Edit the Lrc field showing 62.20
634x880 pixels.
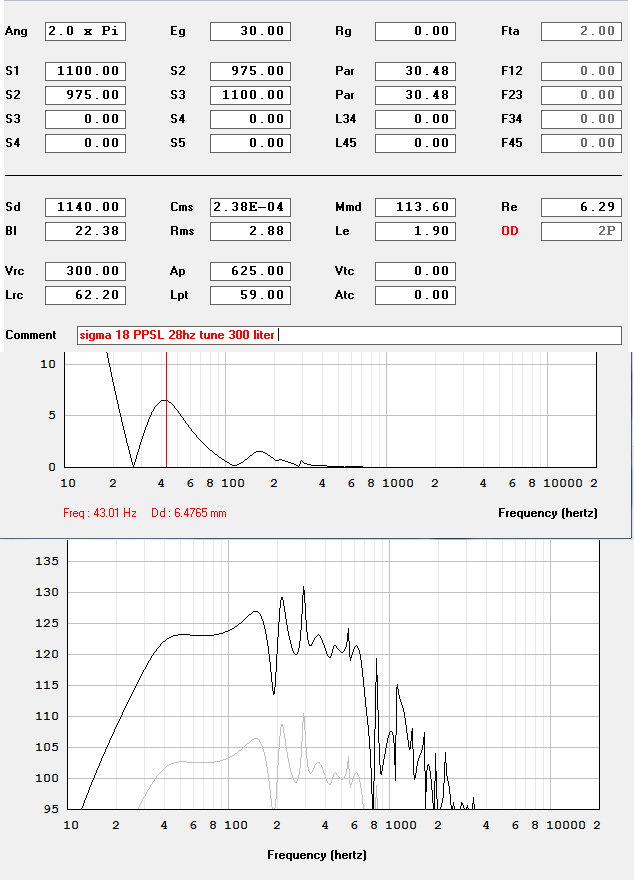coord(85,295)
